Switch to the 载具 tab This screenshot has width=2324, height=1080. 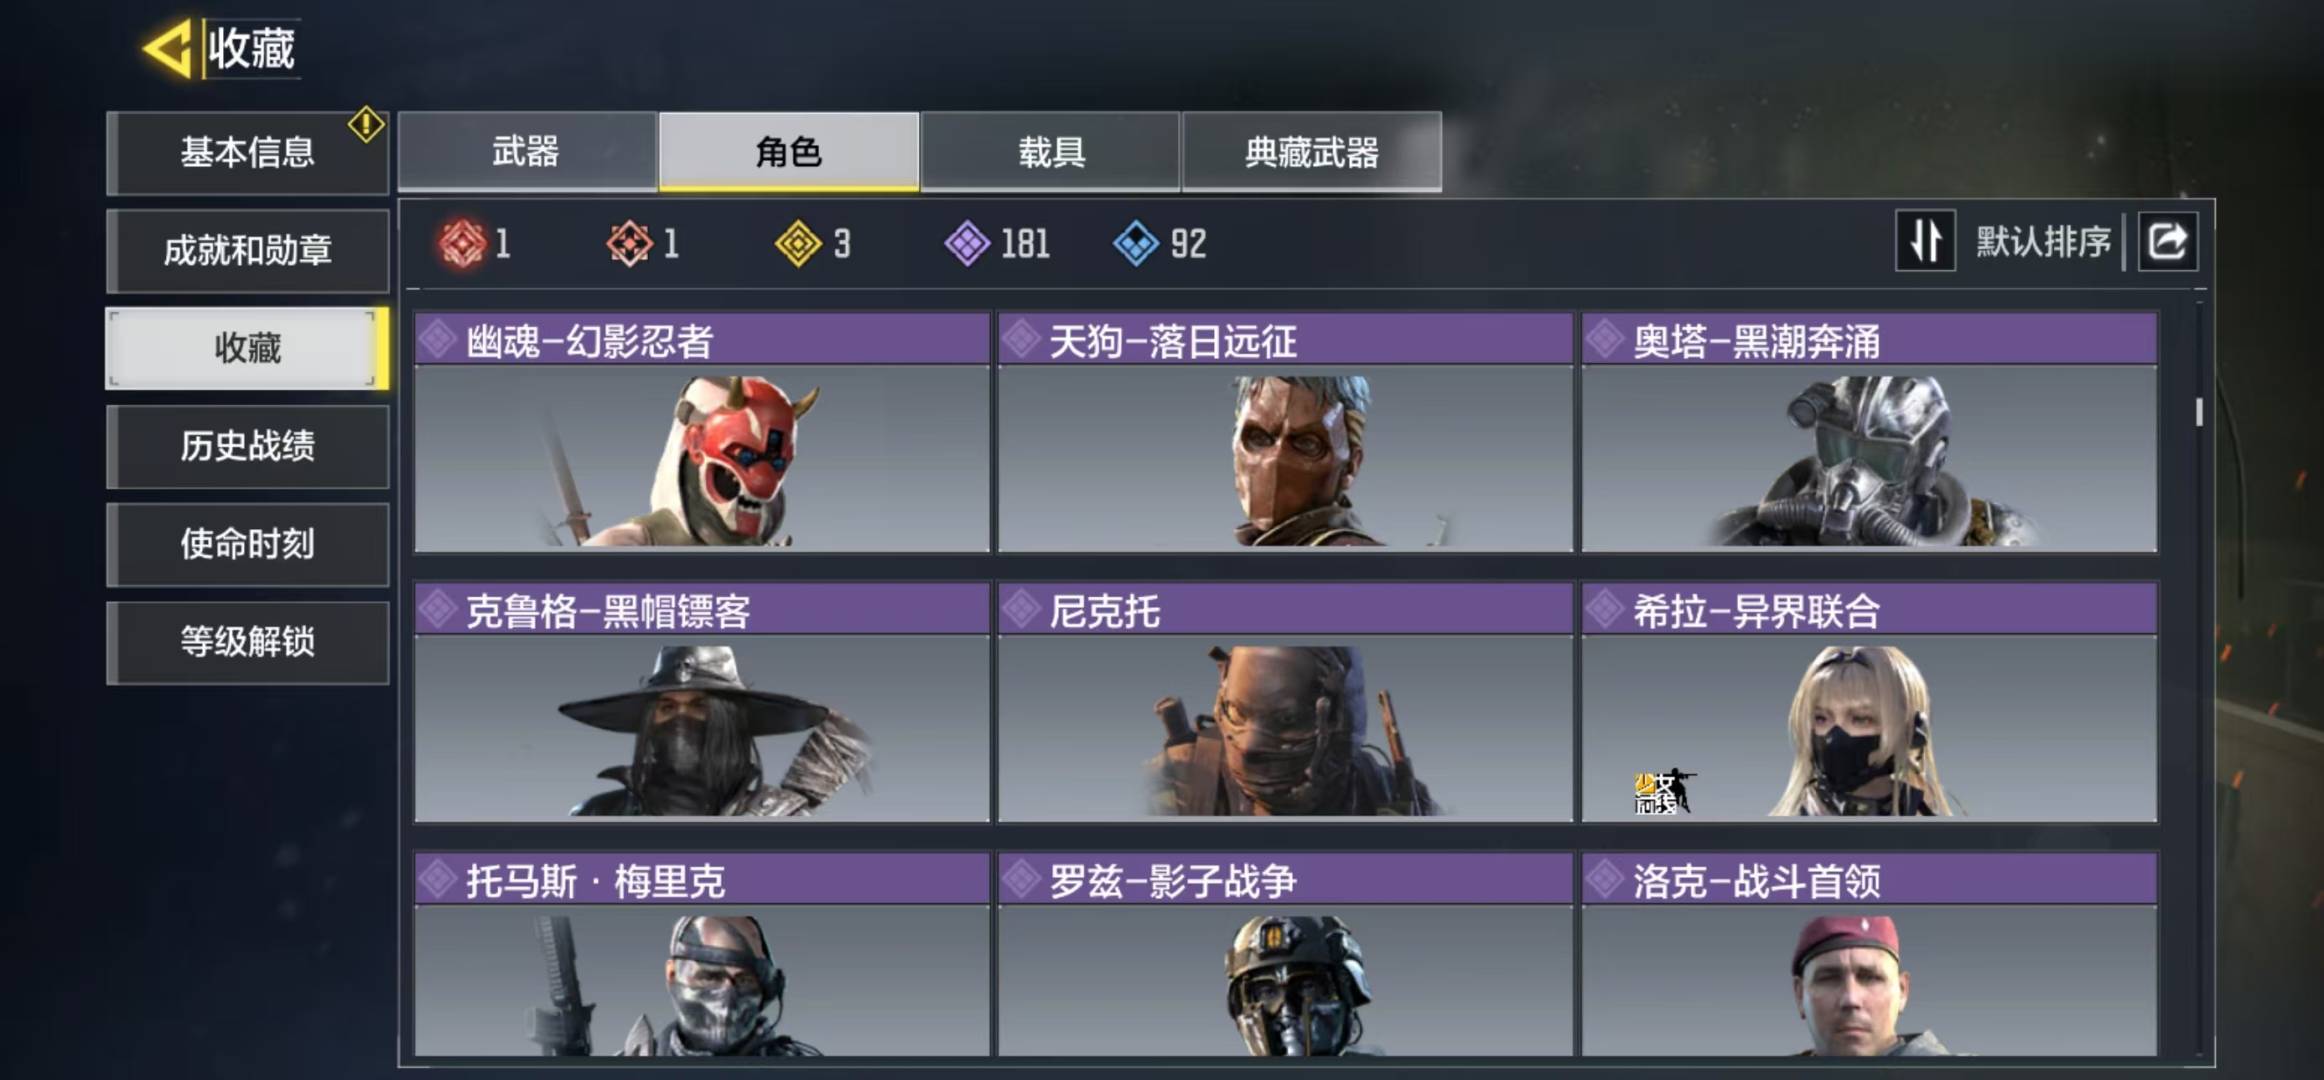[x=1050, y=152]
